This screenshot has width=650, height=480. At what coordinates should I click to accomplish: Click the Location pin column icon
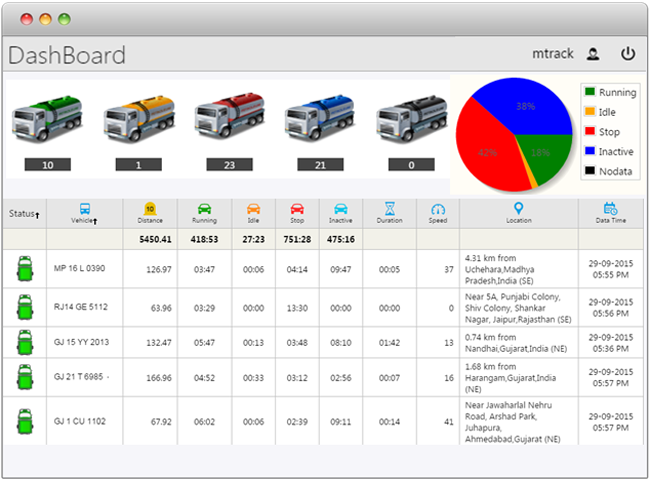pyautogui.click(x=518, y=209)
